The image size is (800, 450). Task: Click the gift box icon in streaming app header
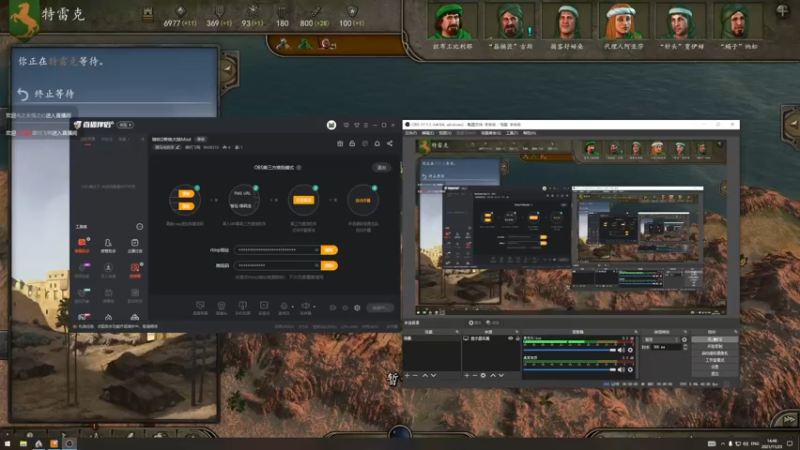pyautogui.click(x=340, y=144)
